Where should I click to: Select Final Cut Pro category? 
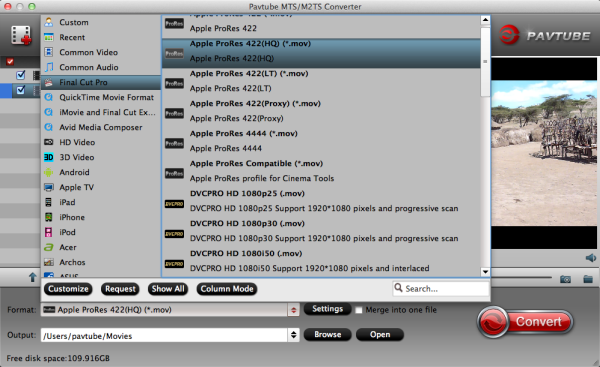coord(101,82)
